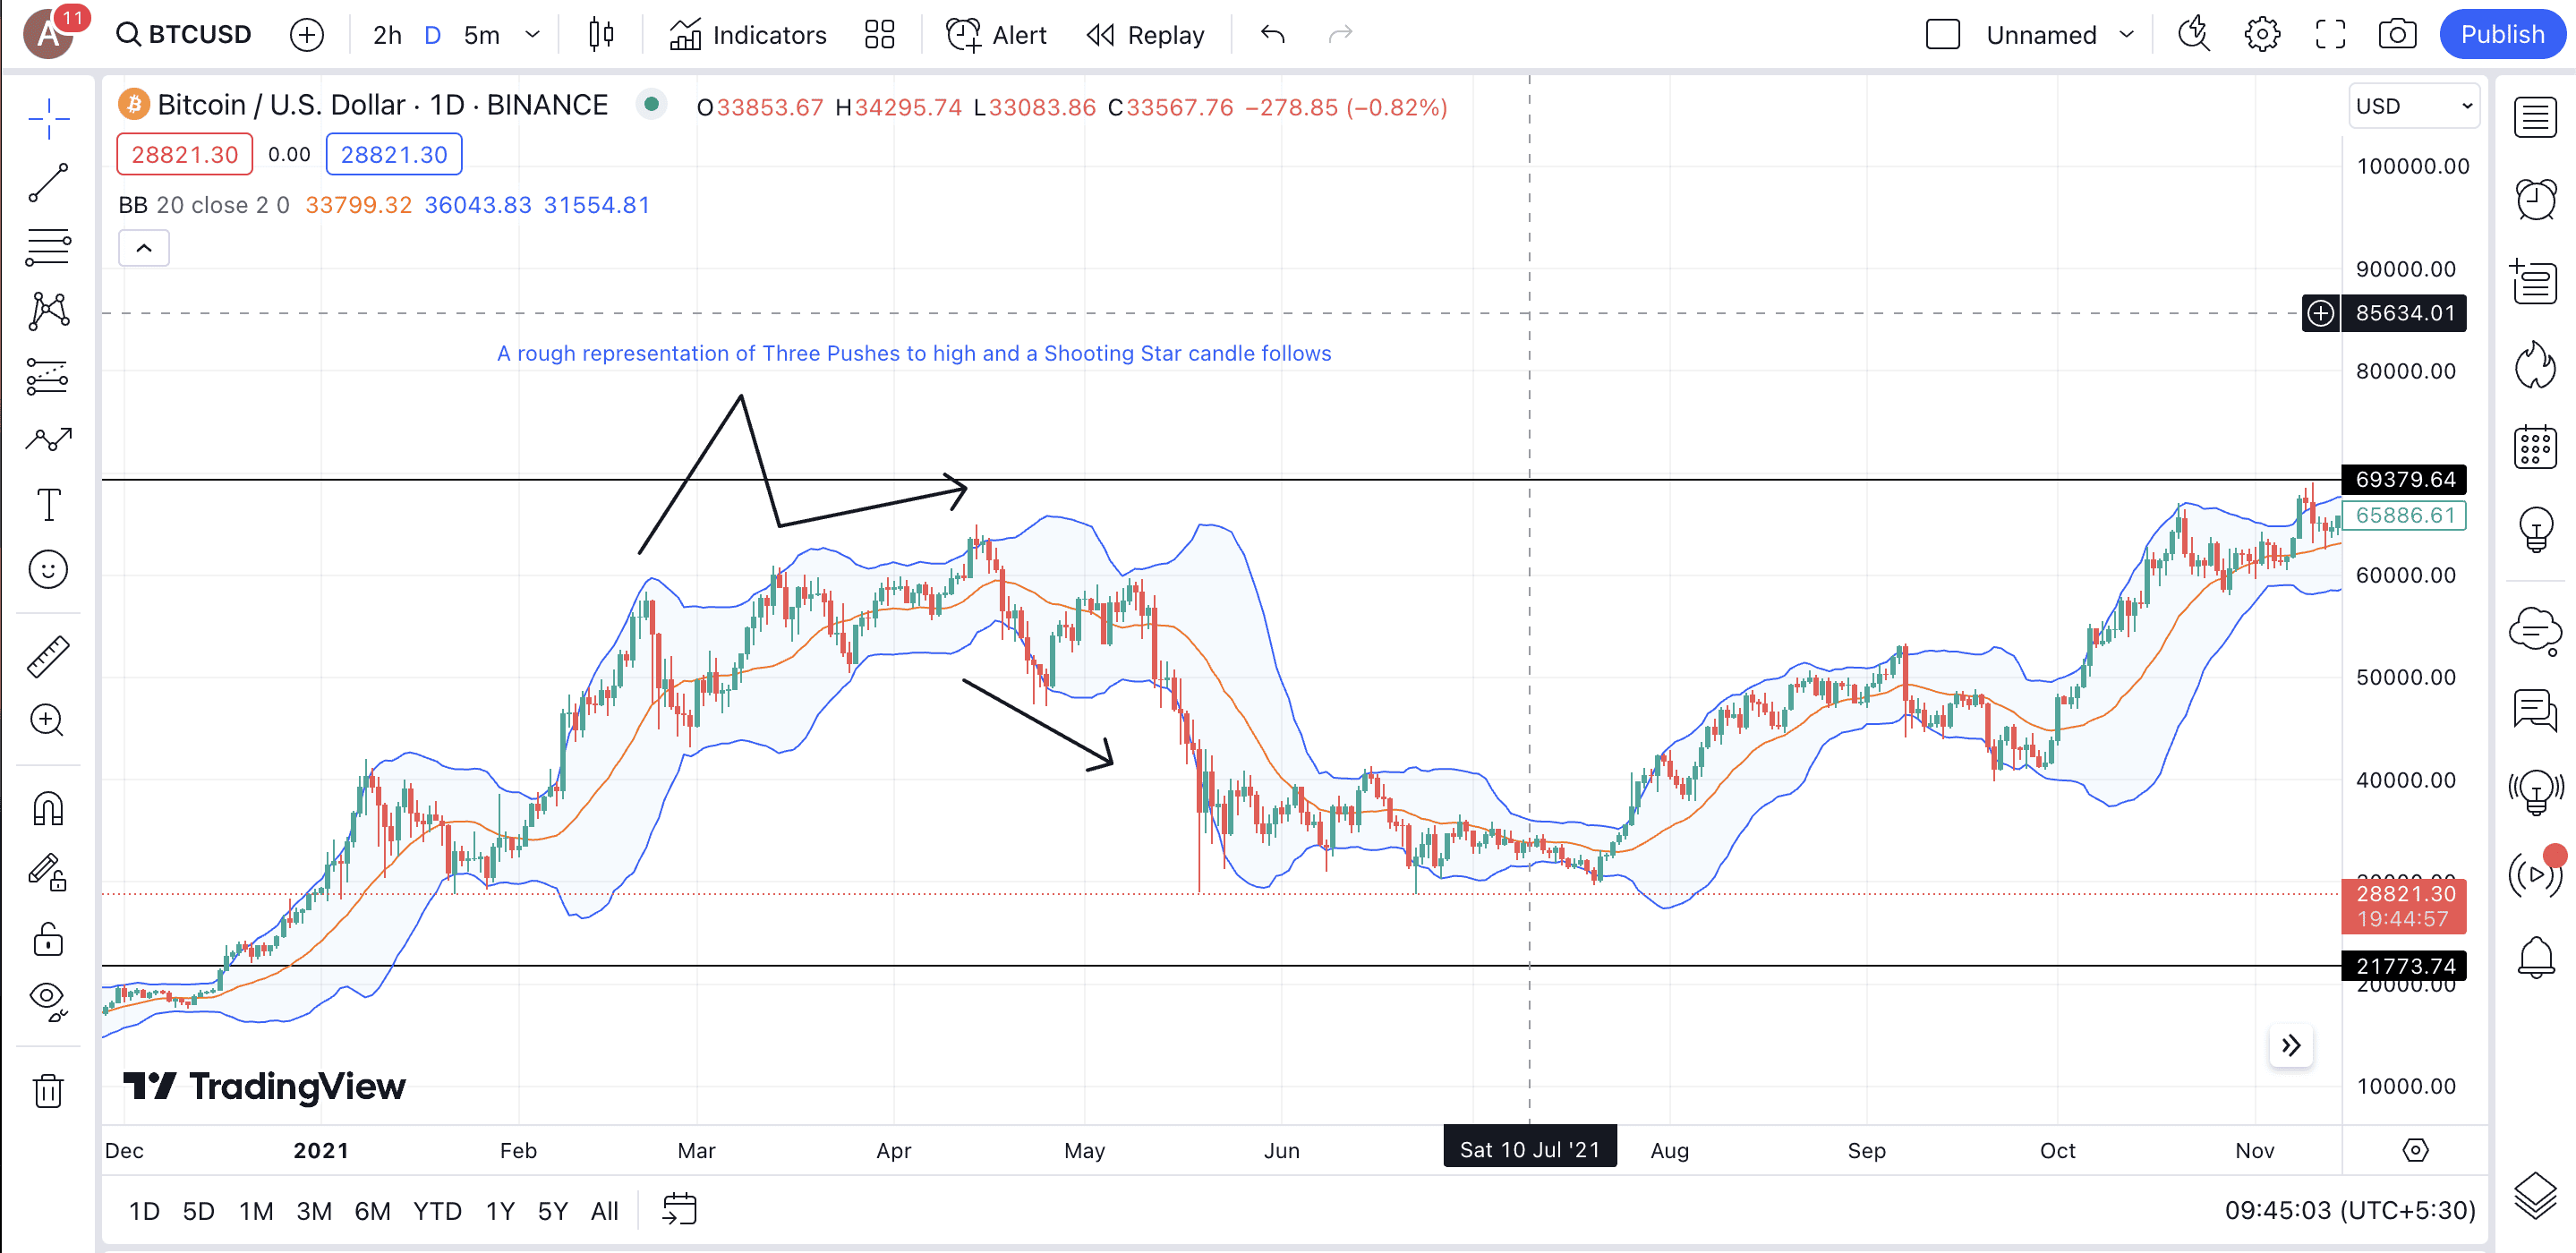Image resolution: width=2576 pixels, height=1253 pixels.
Task: Expand the time interval dropdown chevron
Action: tap(533, 35)
